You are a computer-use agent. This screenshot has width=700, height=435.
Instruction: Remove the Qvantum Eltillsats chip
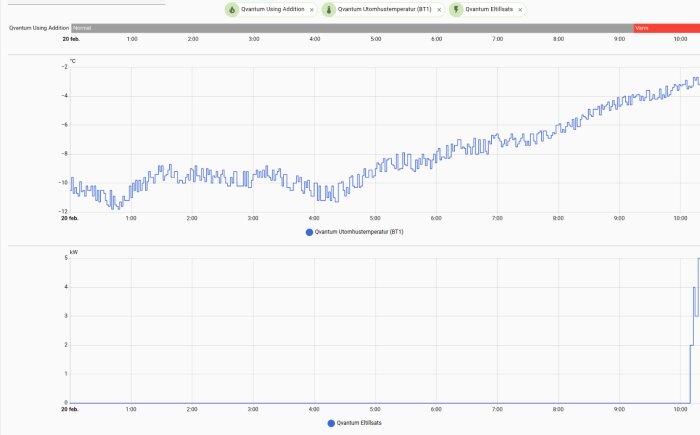click(520, 9)
